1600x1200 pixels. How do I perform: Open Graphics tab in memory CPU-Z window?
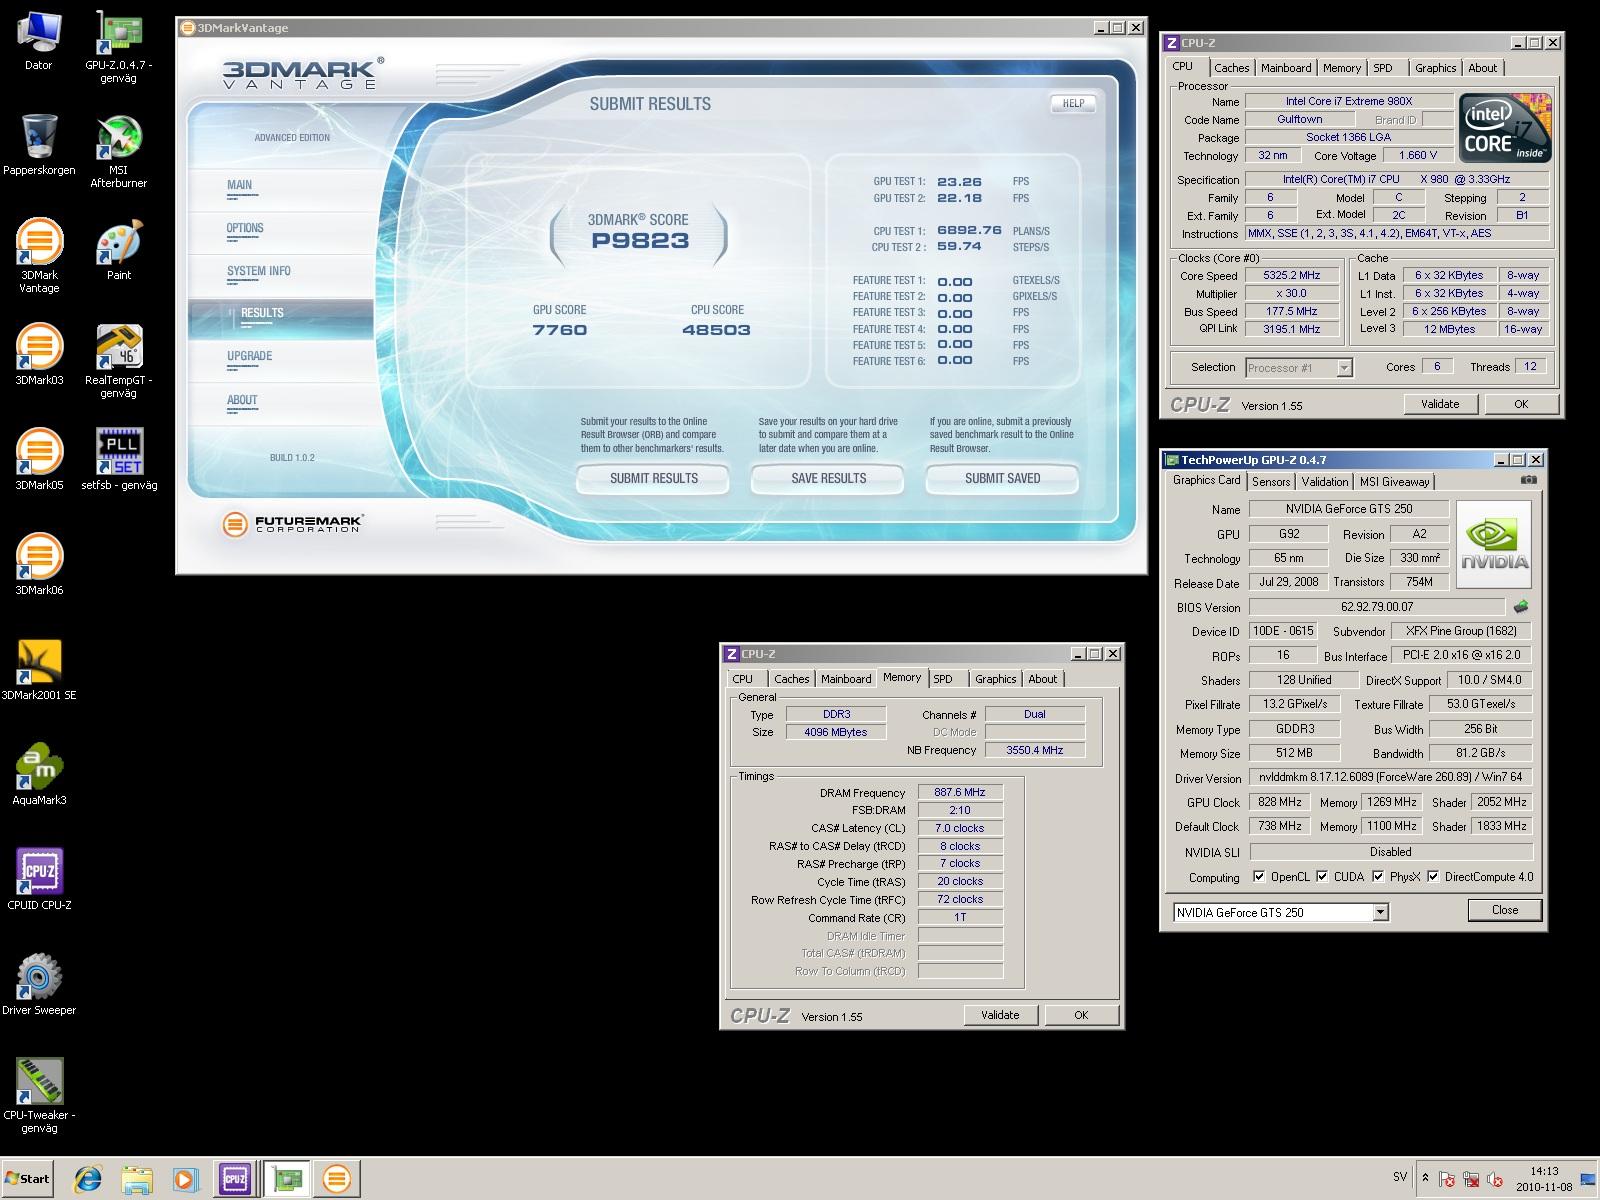[995, 679]
